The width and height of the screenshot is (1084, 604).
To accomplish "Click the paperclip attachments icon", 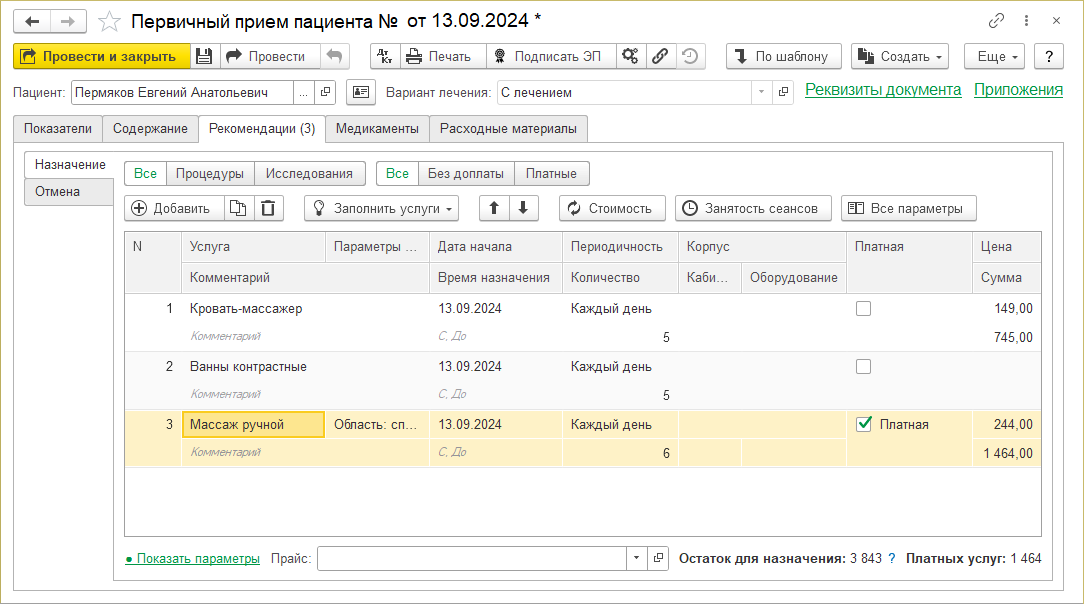I will [x=660, y=56].
